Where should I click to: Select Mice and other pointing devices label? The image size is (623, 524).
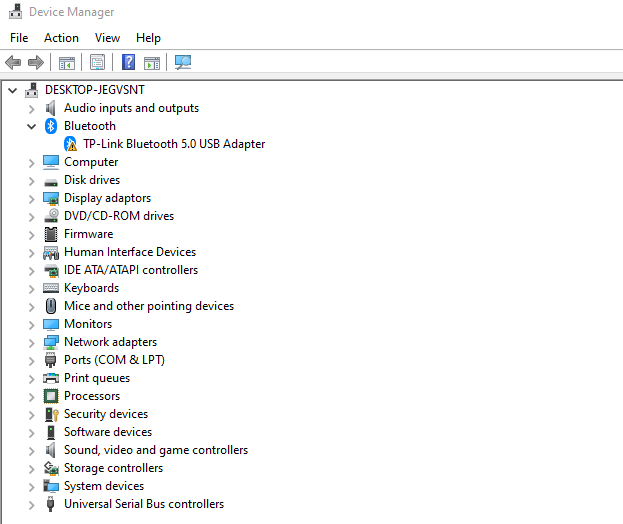click(149, 306)
